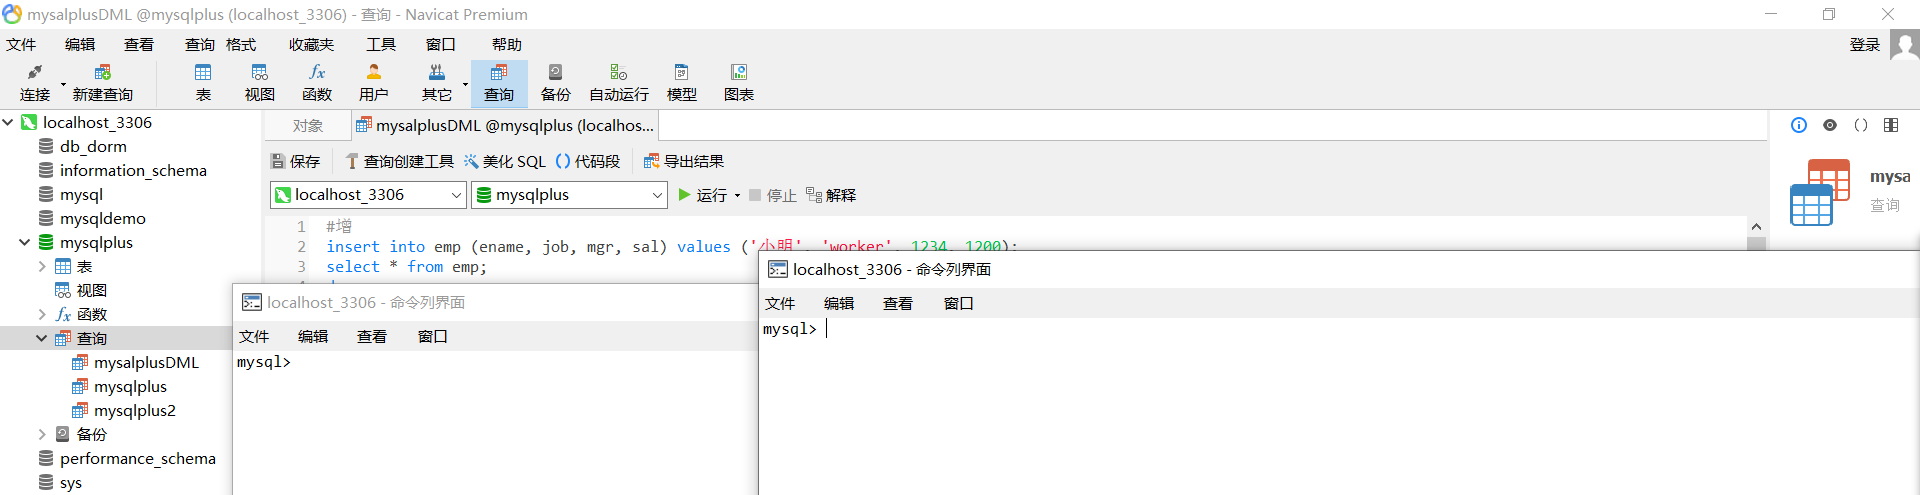Click the General info icon in right panel
This screenshot has width=1920, height=495.
coord(1799,125)
